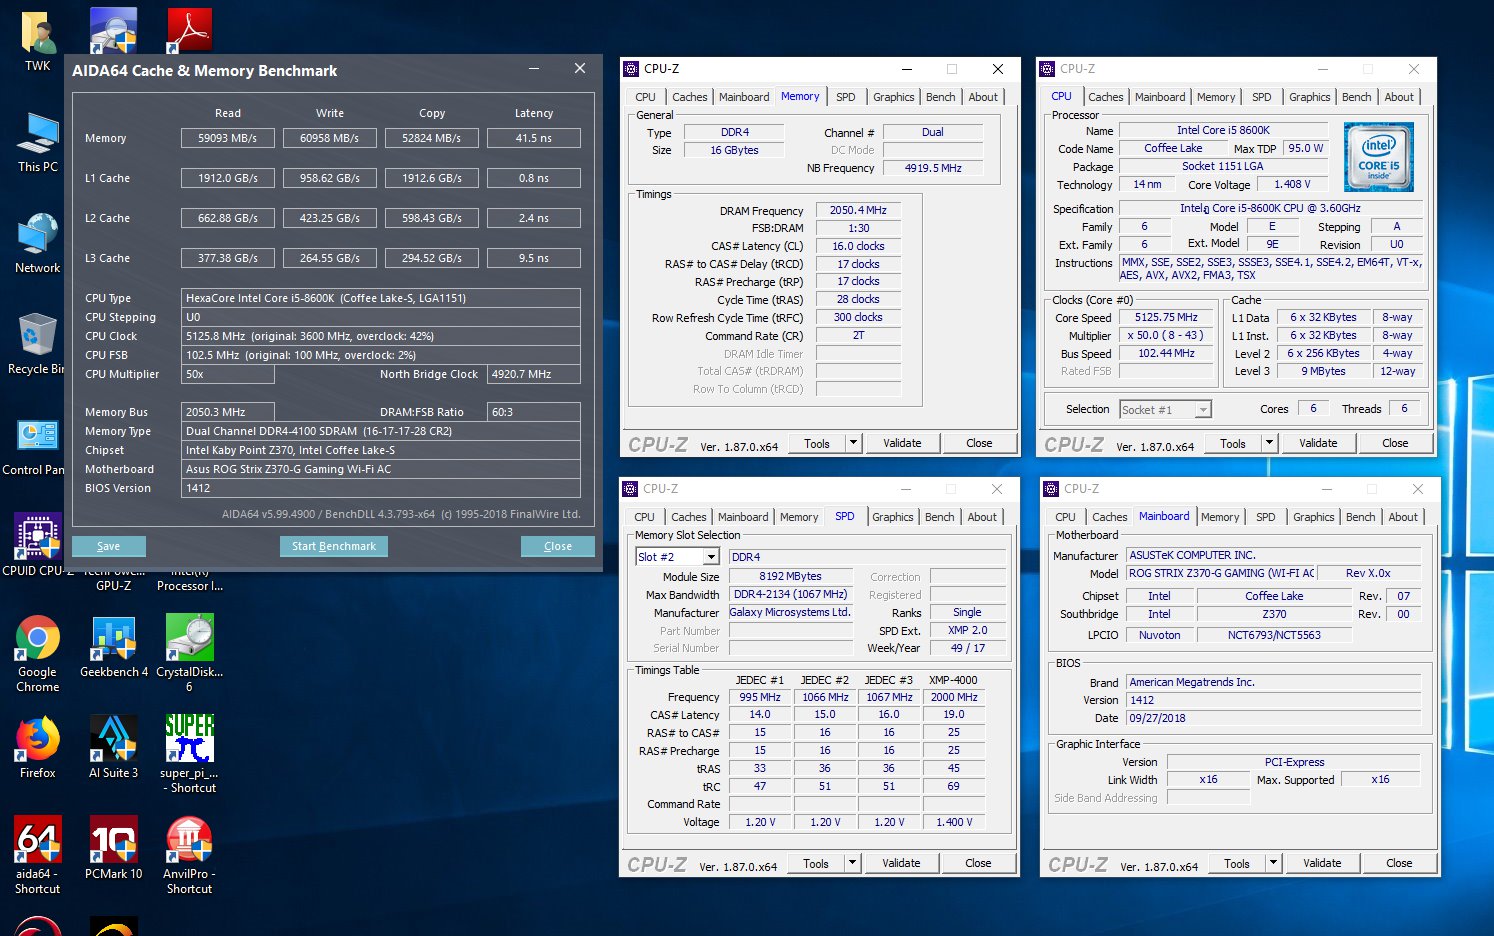Close the AIDA64 benchmark window with the X
The height and width of the screenshot is (936, 1494).
(x=580, y=69)
